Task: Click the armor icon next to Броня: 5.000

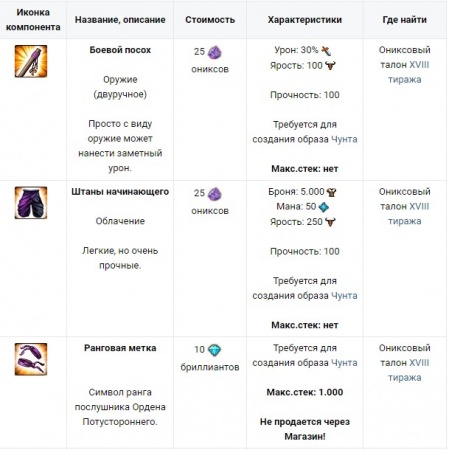Action: click(331, 192)
